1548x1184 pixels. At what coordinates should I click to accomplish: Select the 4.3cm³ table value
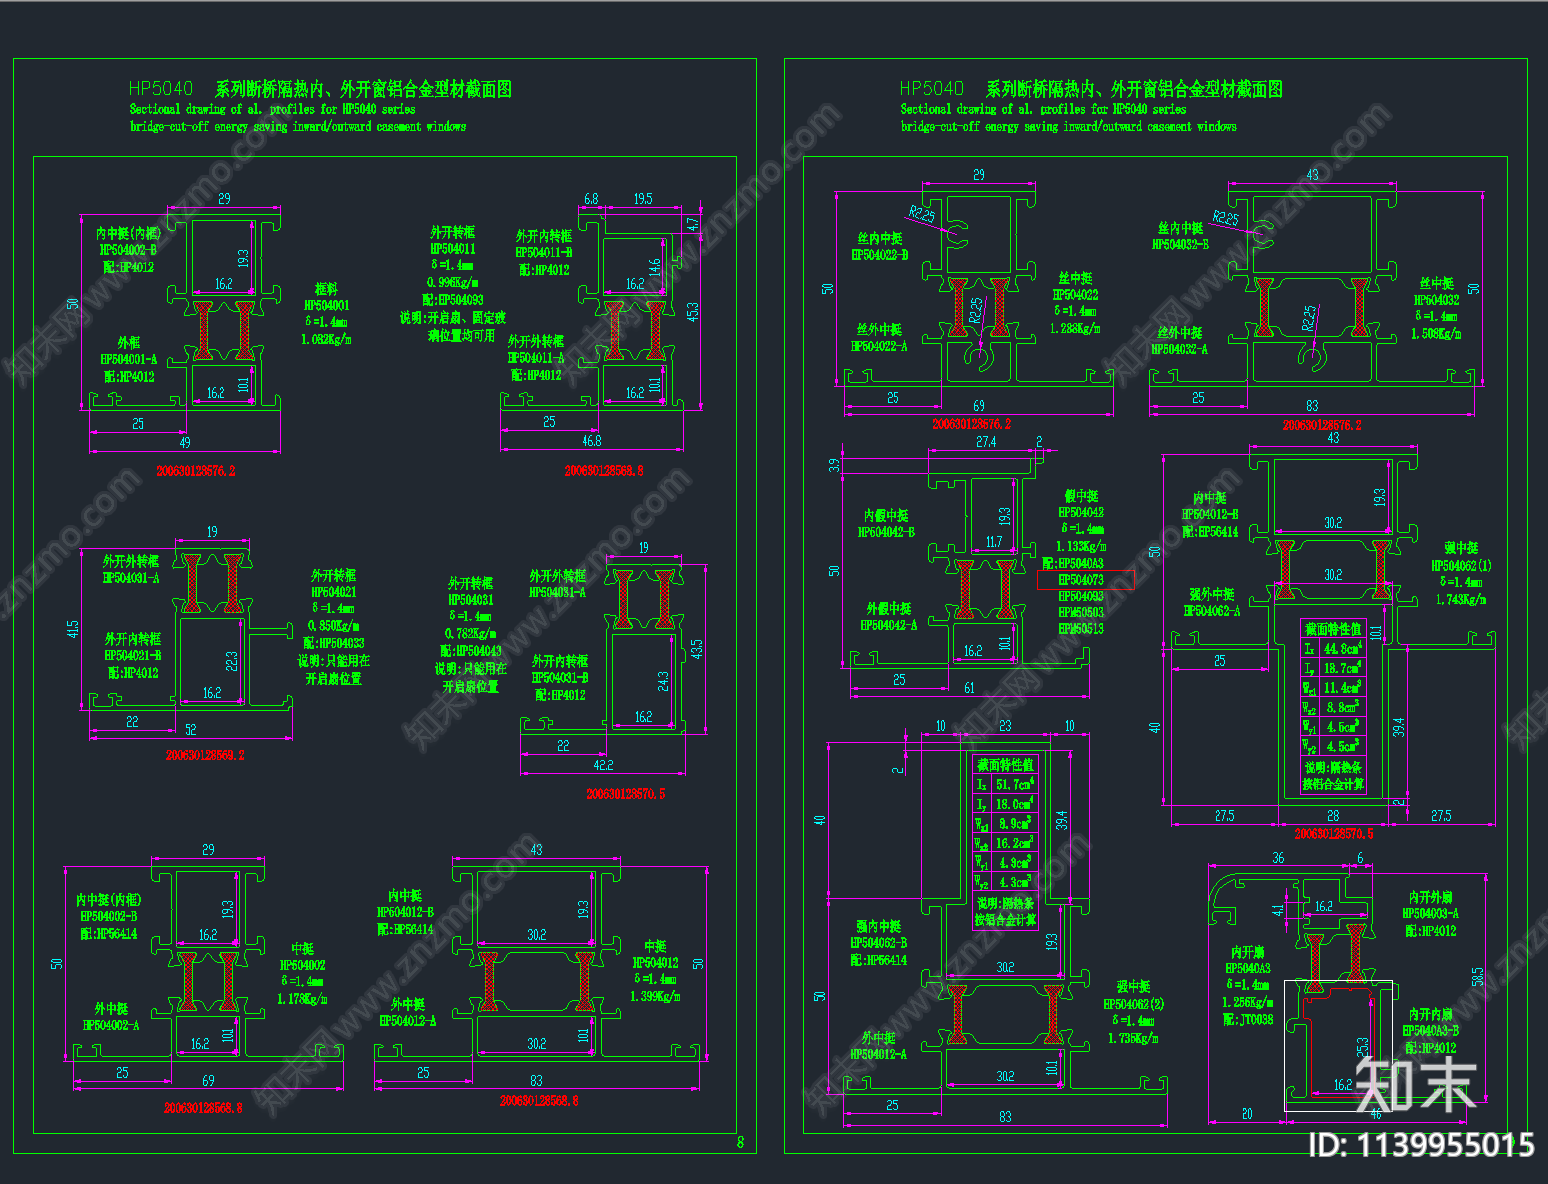coord(1014,882)
